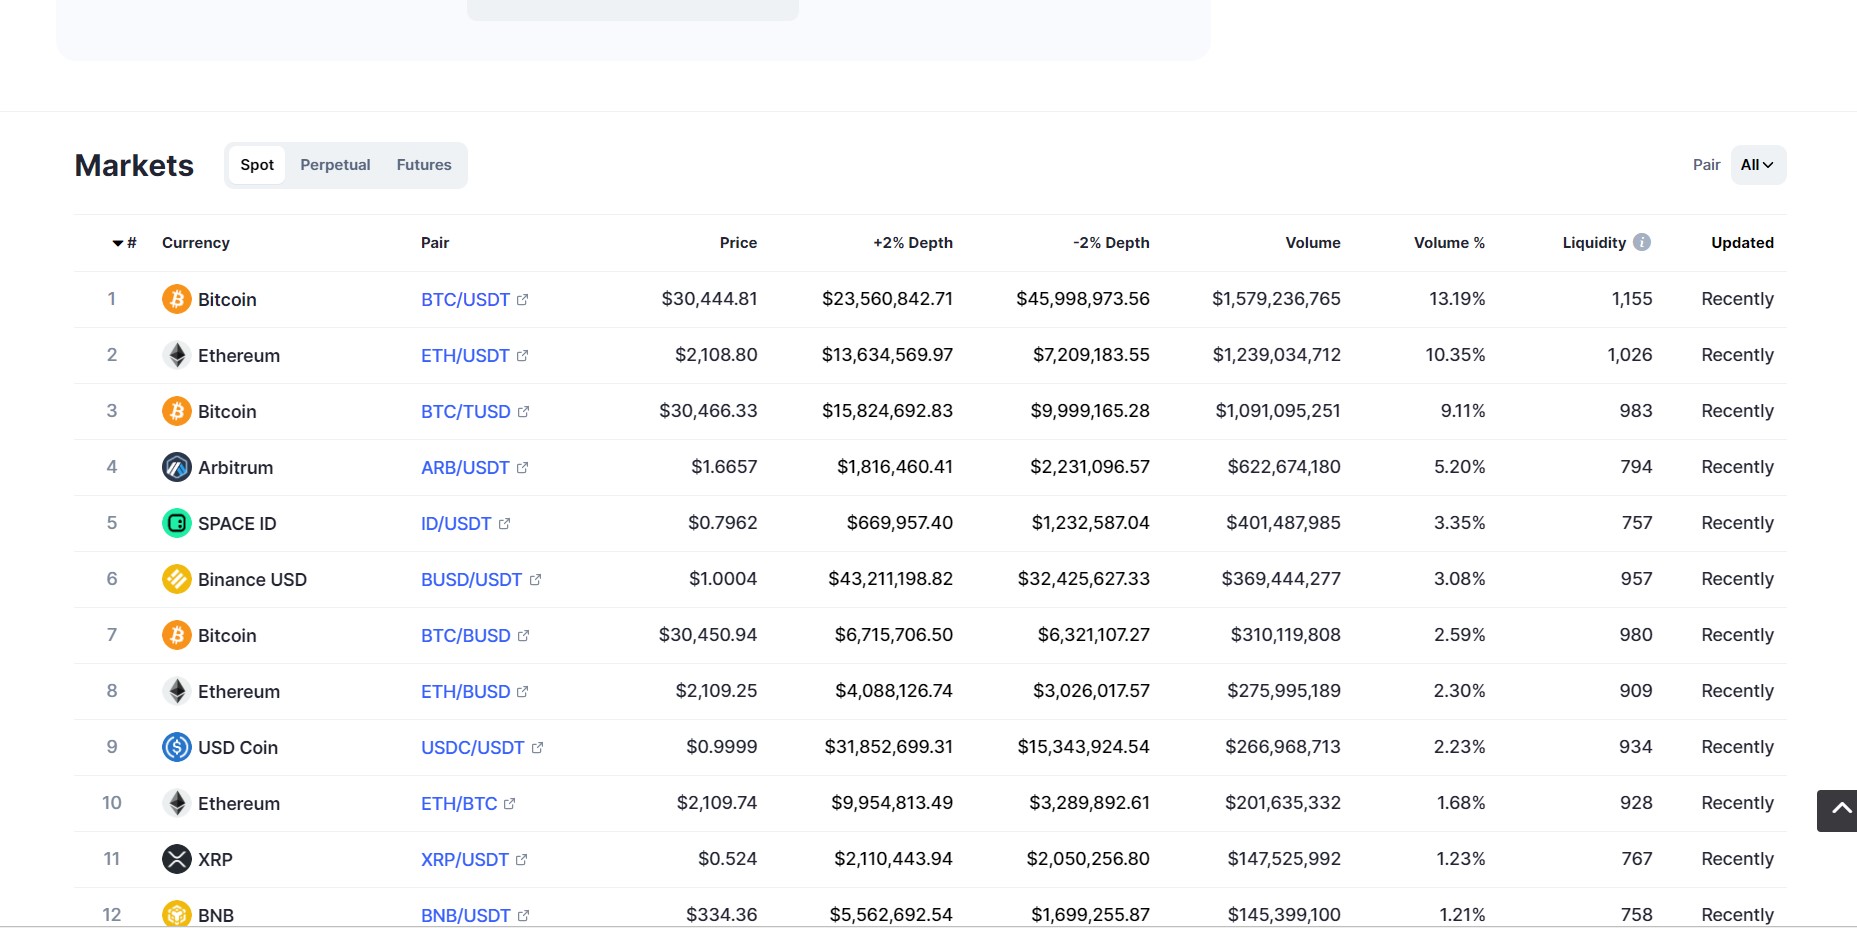The image size is (1857, 928).
Task: Click the external link icon next to ID/USDT
Action: 504,523
